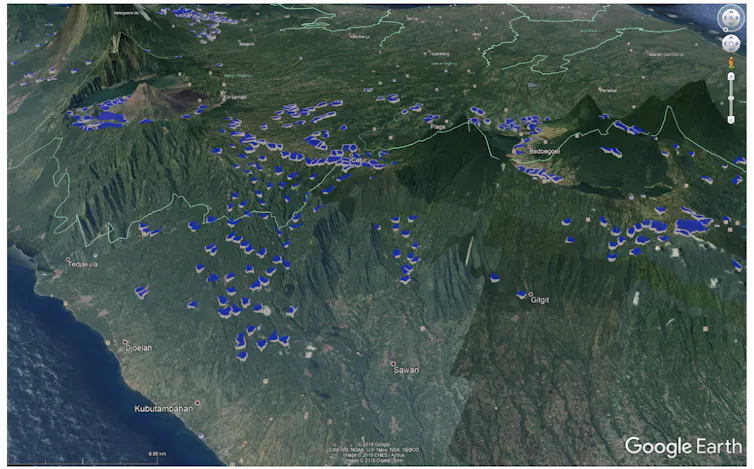Click the zoom slider handle
The image size is (754, 469).
coord(731,95)
